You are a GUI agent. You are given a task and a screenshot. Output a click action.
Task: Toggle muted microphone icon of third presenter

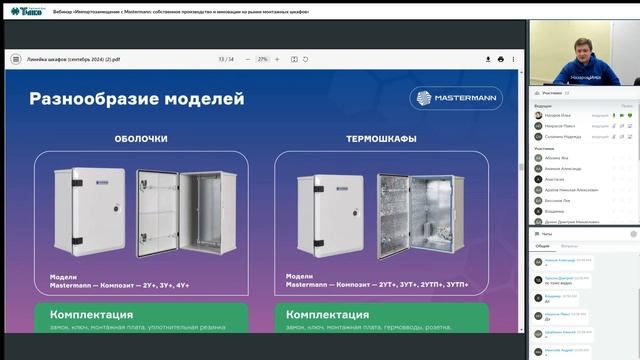click(x=614, y=137)
